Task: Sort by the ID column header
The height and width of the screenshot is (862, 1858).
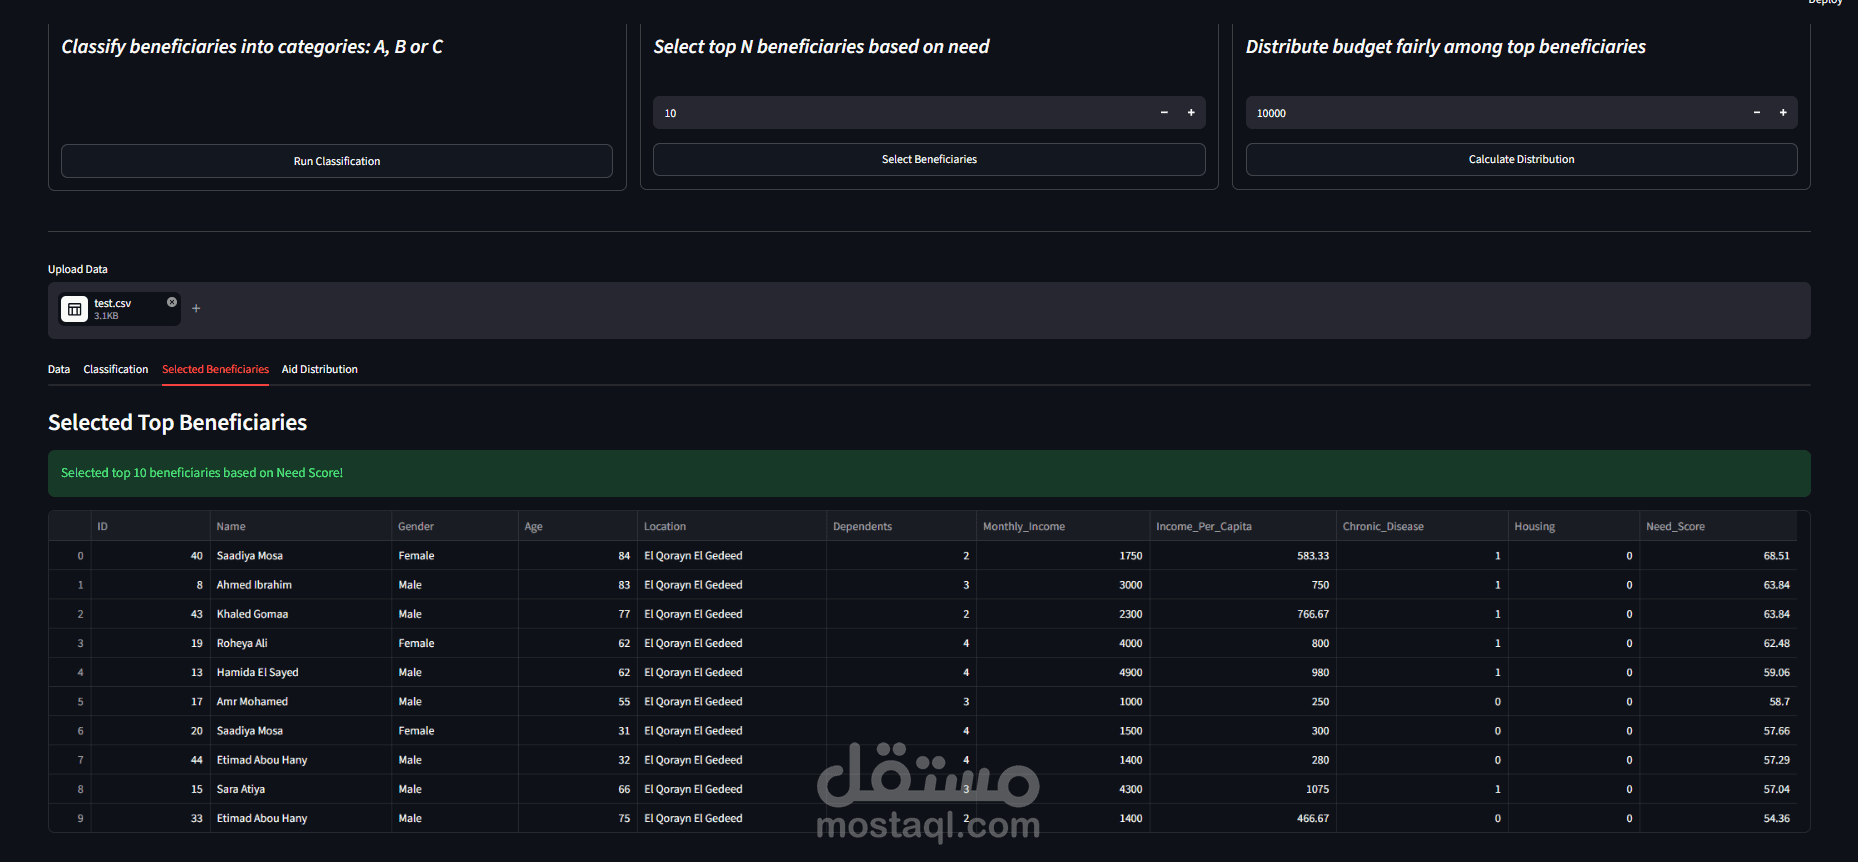Action: click(150, 526)
